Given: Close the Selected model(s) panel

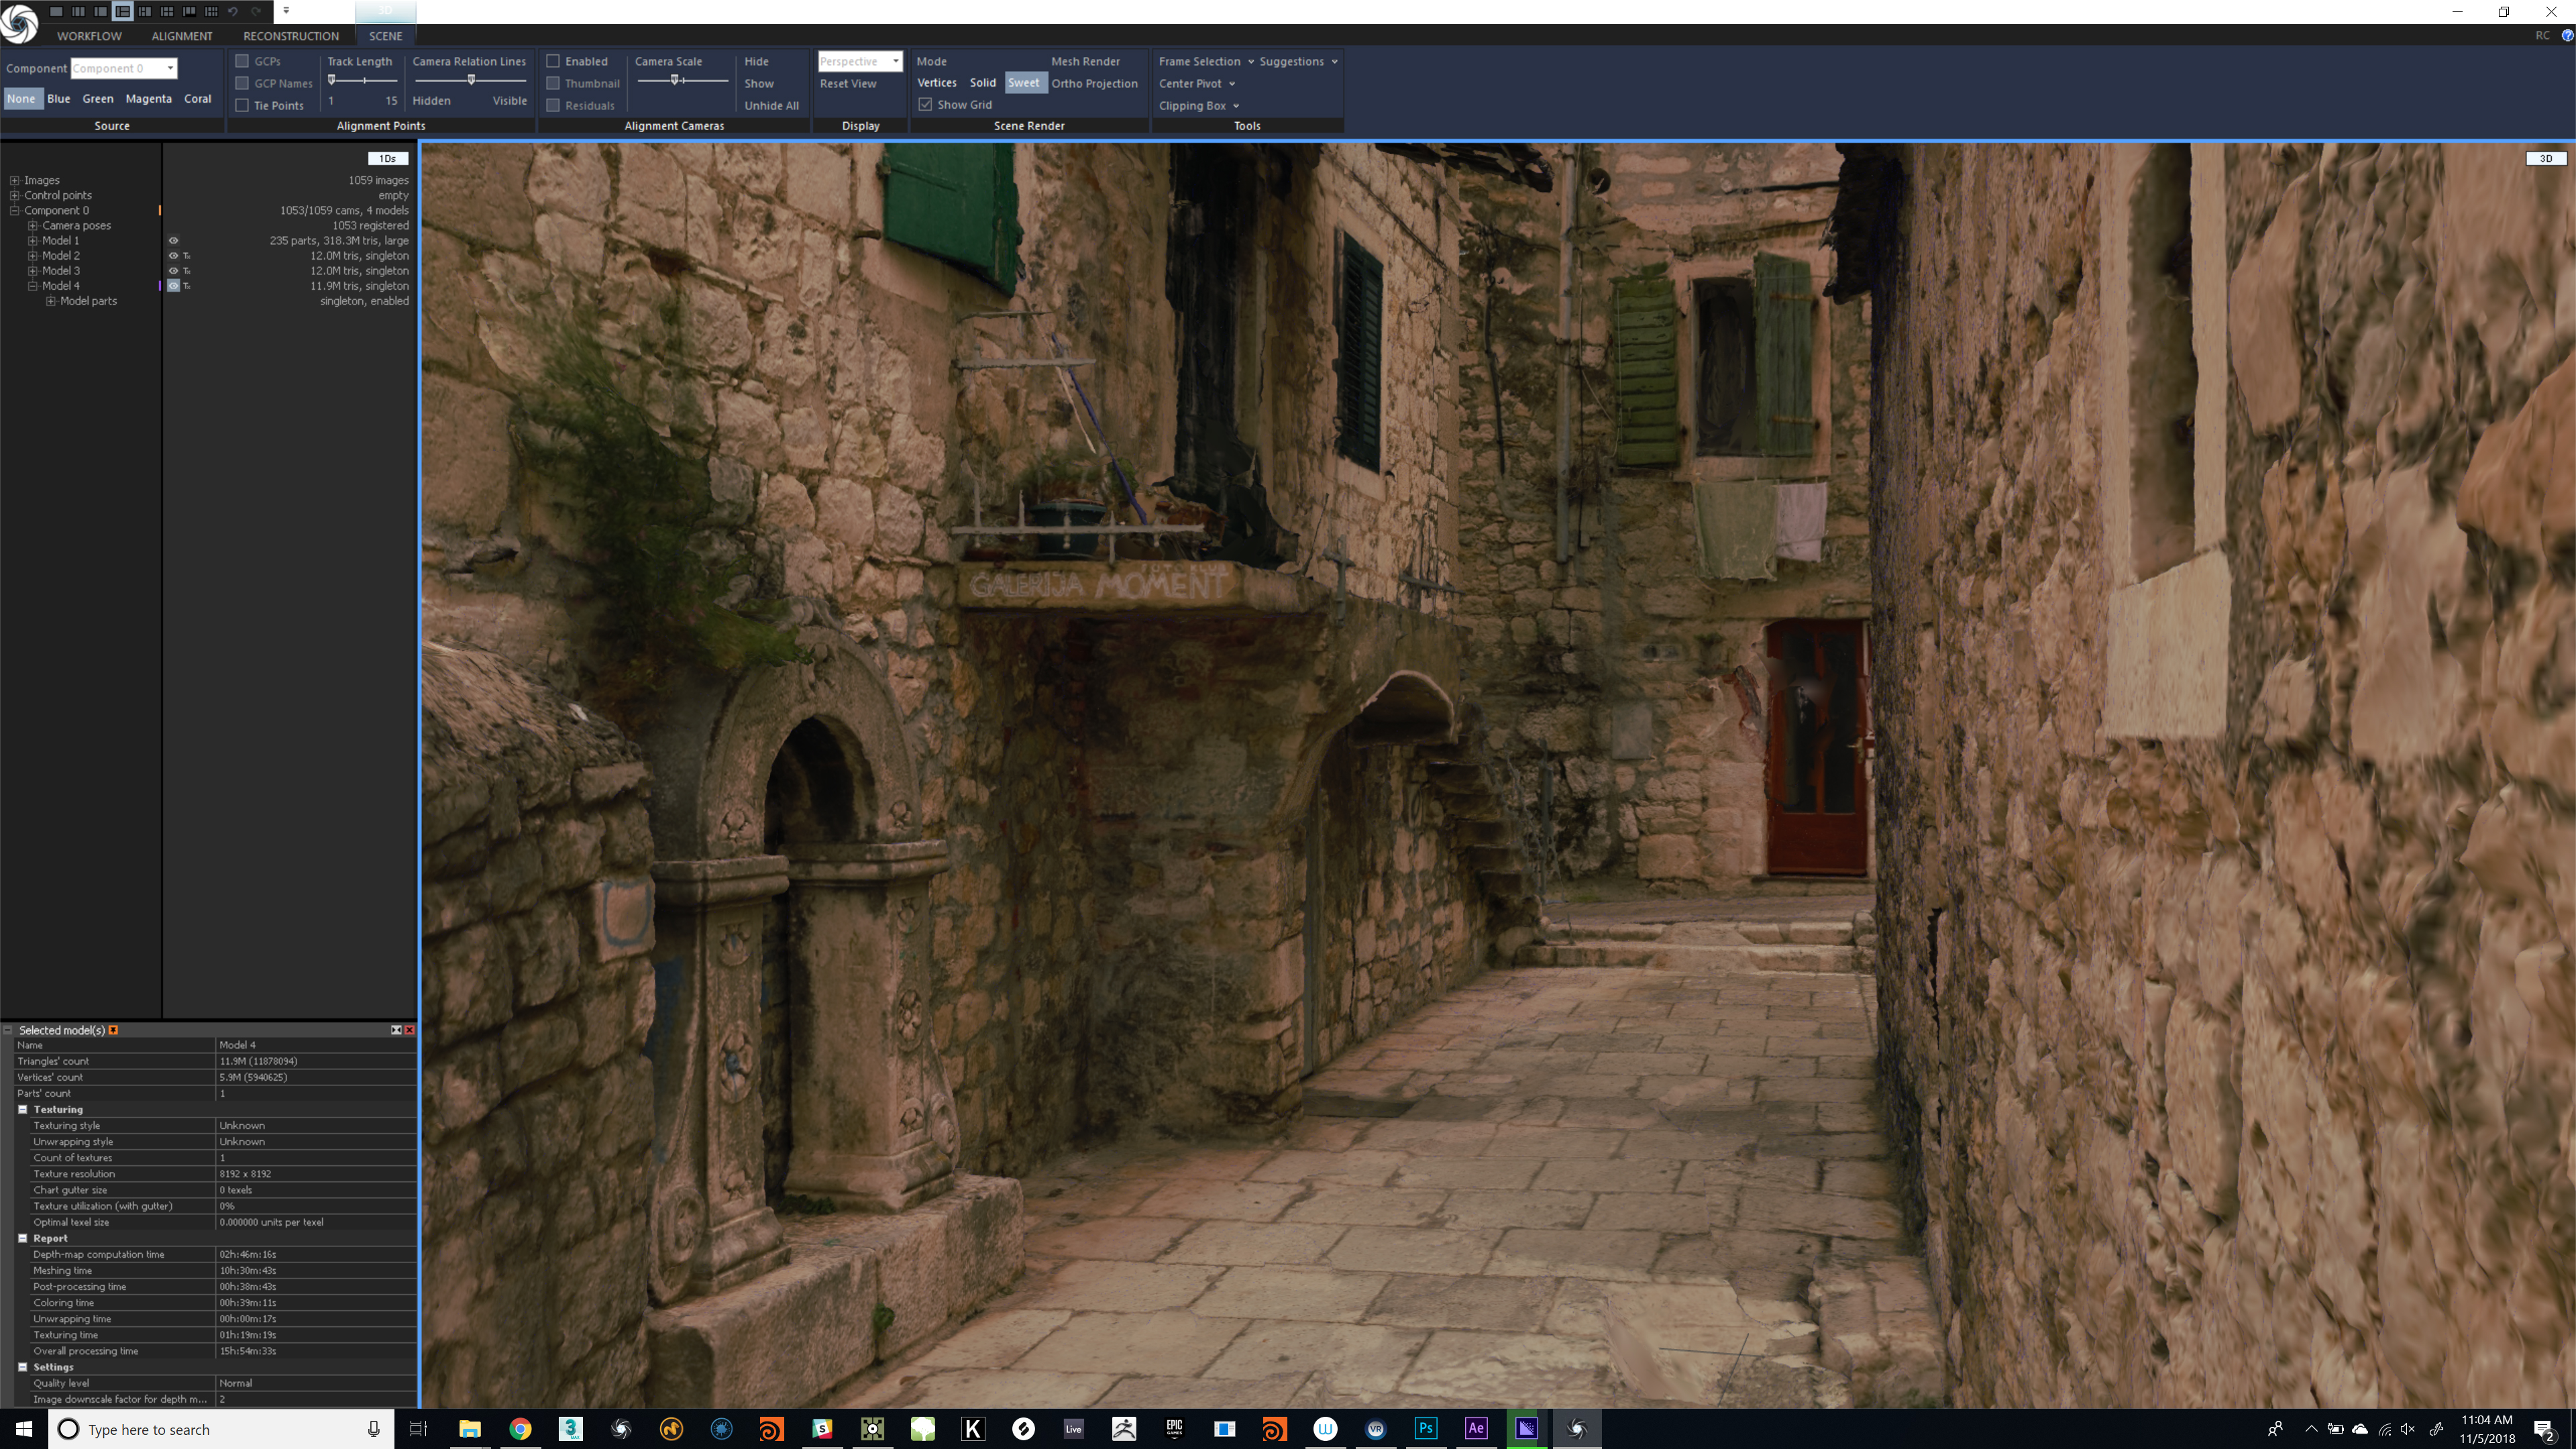Looking at the screenshot, I should [x=409, y=1030].
